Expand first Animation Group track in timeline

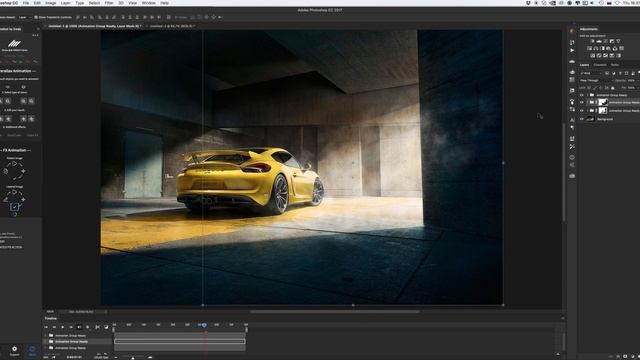coord(46,336)
